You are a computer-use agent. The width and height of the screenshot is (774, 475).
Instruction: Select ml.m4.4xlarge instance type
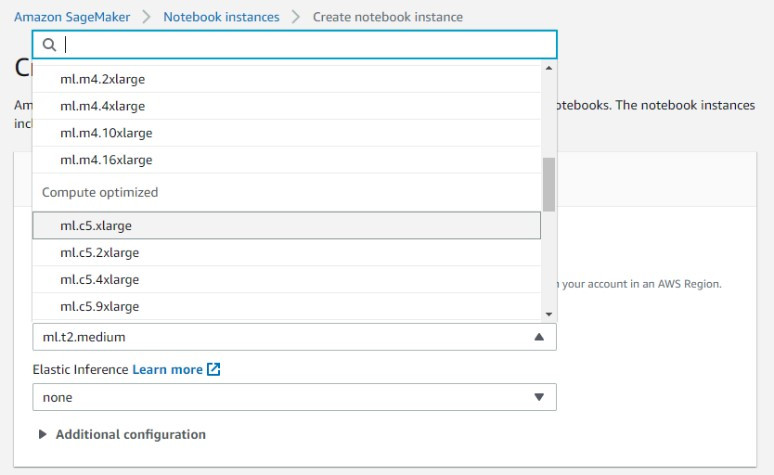(x=286, y=106)
